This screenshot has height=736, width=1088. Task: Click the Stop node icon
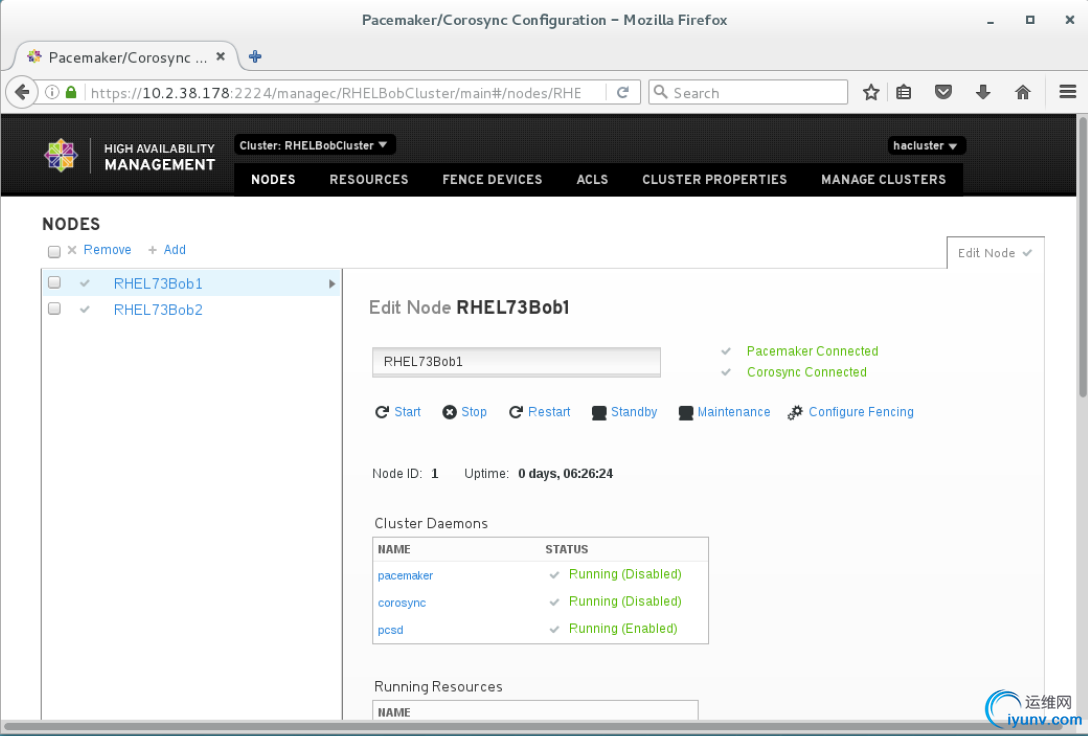pos(450,412)
